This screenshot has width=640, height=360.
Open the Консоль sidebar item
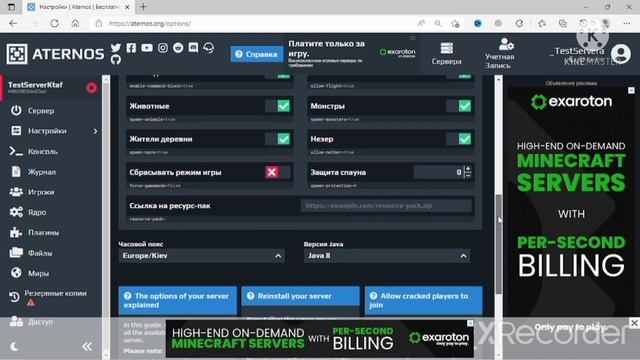click(42, 151)
